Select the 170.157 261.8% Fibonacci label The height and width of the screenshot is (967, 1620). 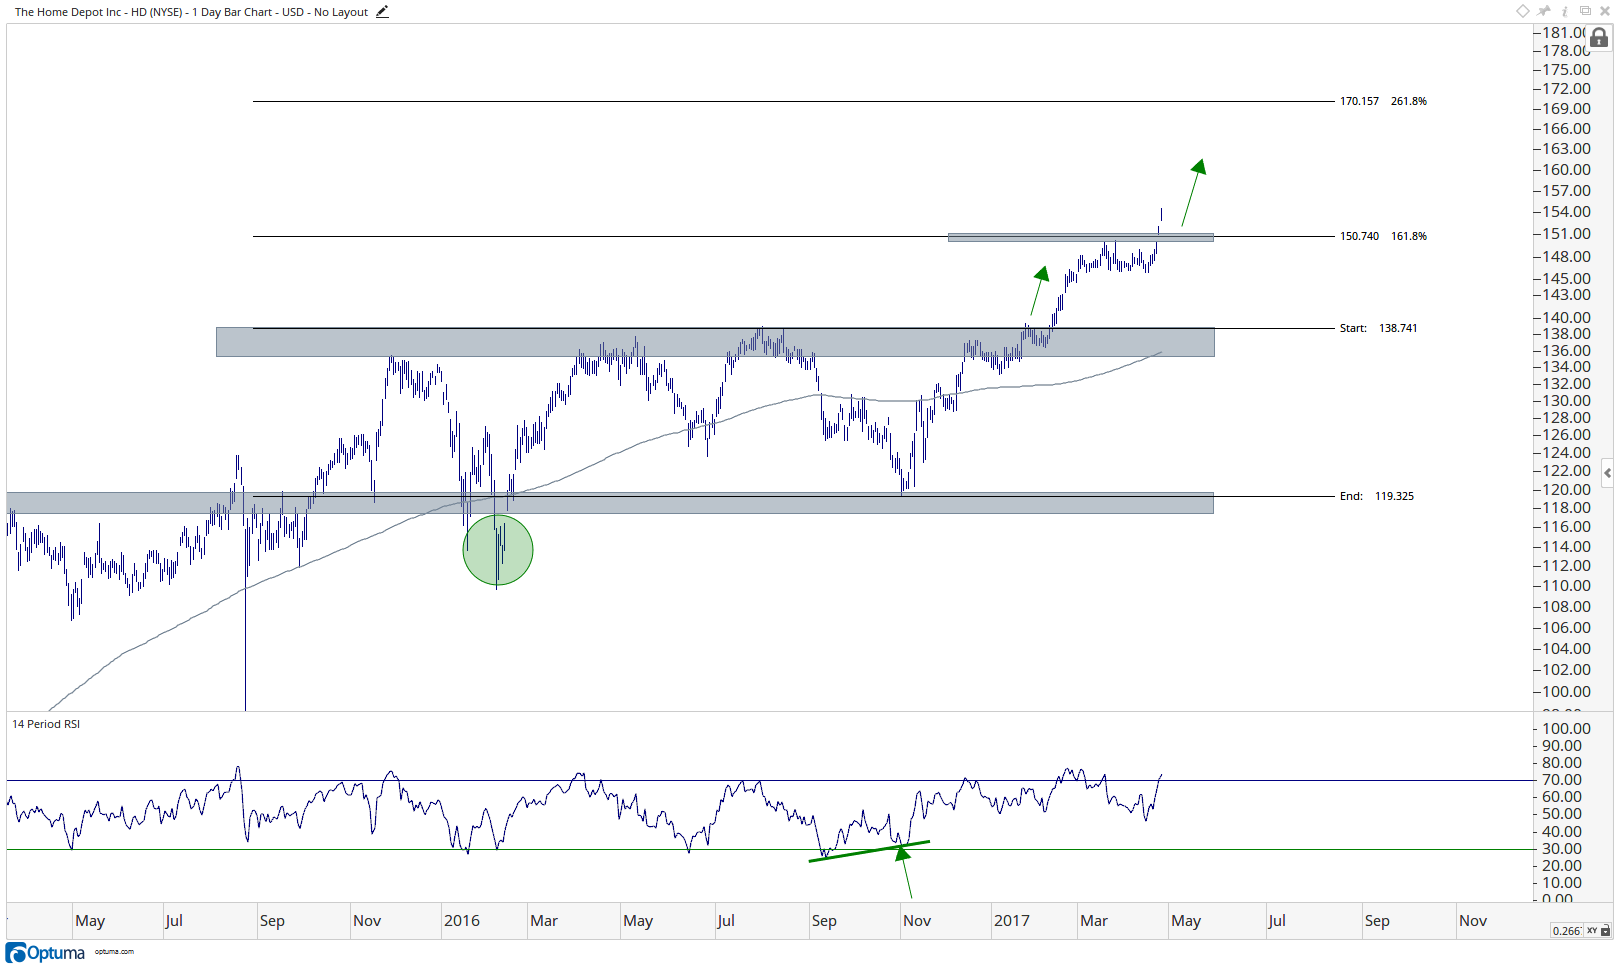click(x=1383, y=101)
